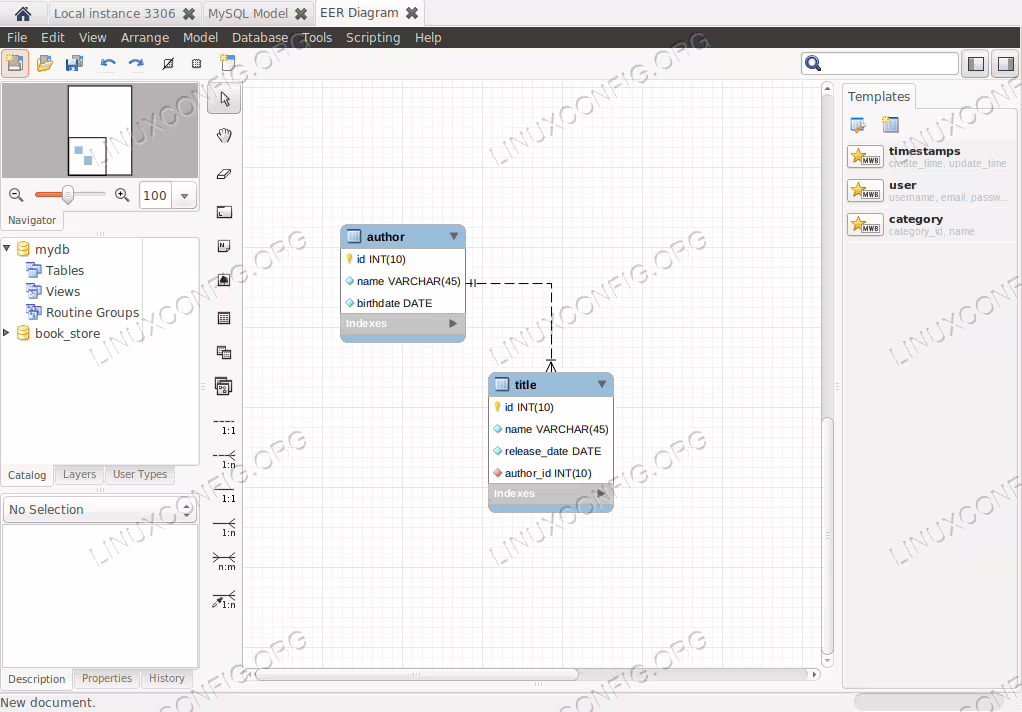Create new EER diagram toolbar icon
Screen dimensions: 1022x712
[227, 63]
